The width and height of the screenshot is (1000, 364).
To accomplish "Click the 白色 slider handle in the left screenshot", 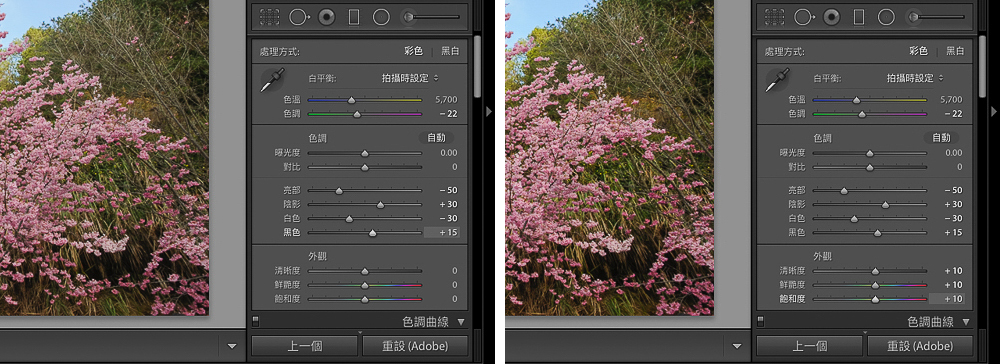I will (349, 219).
